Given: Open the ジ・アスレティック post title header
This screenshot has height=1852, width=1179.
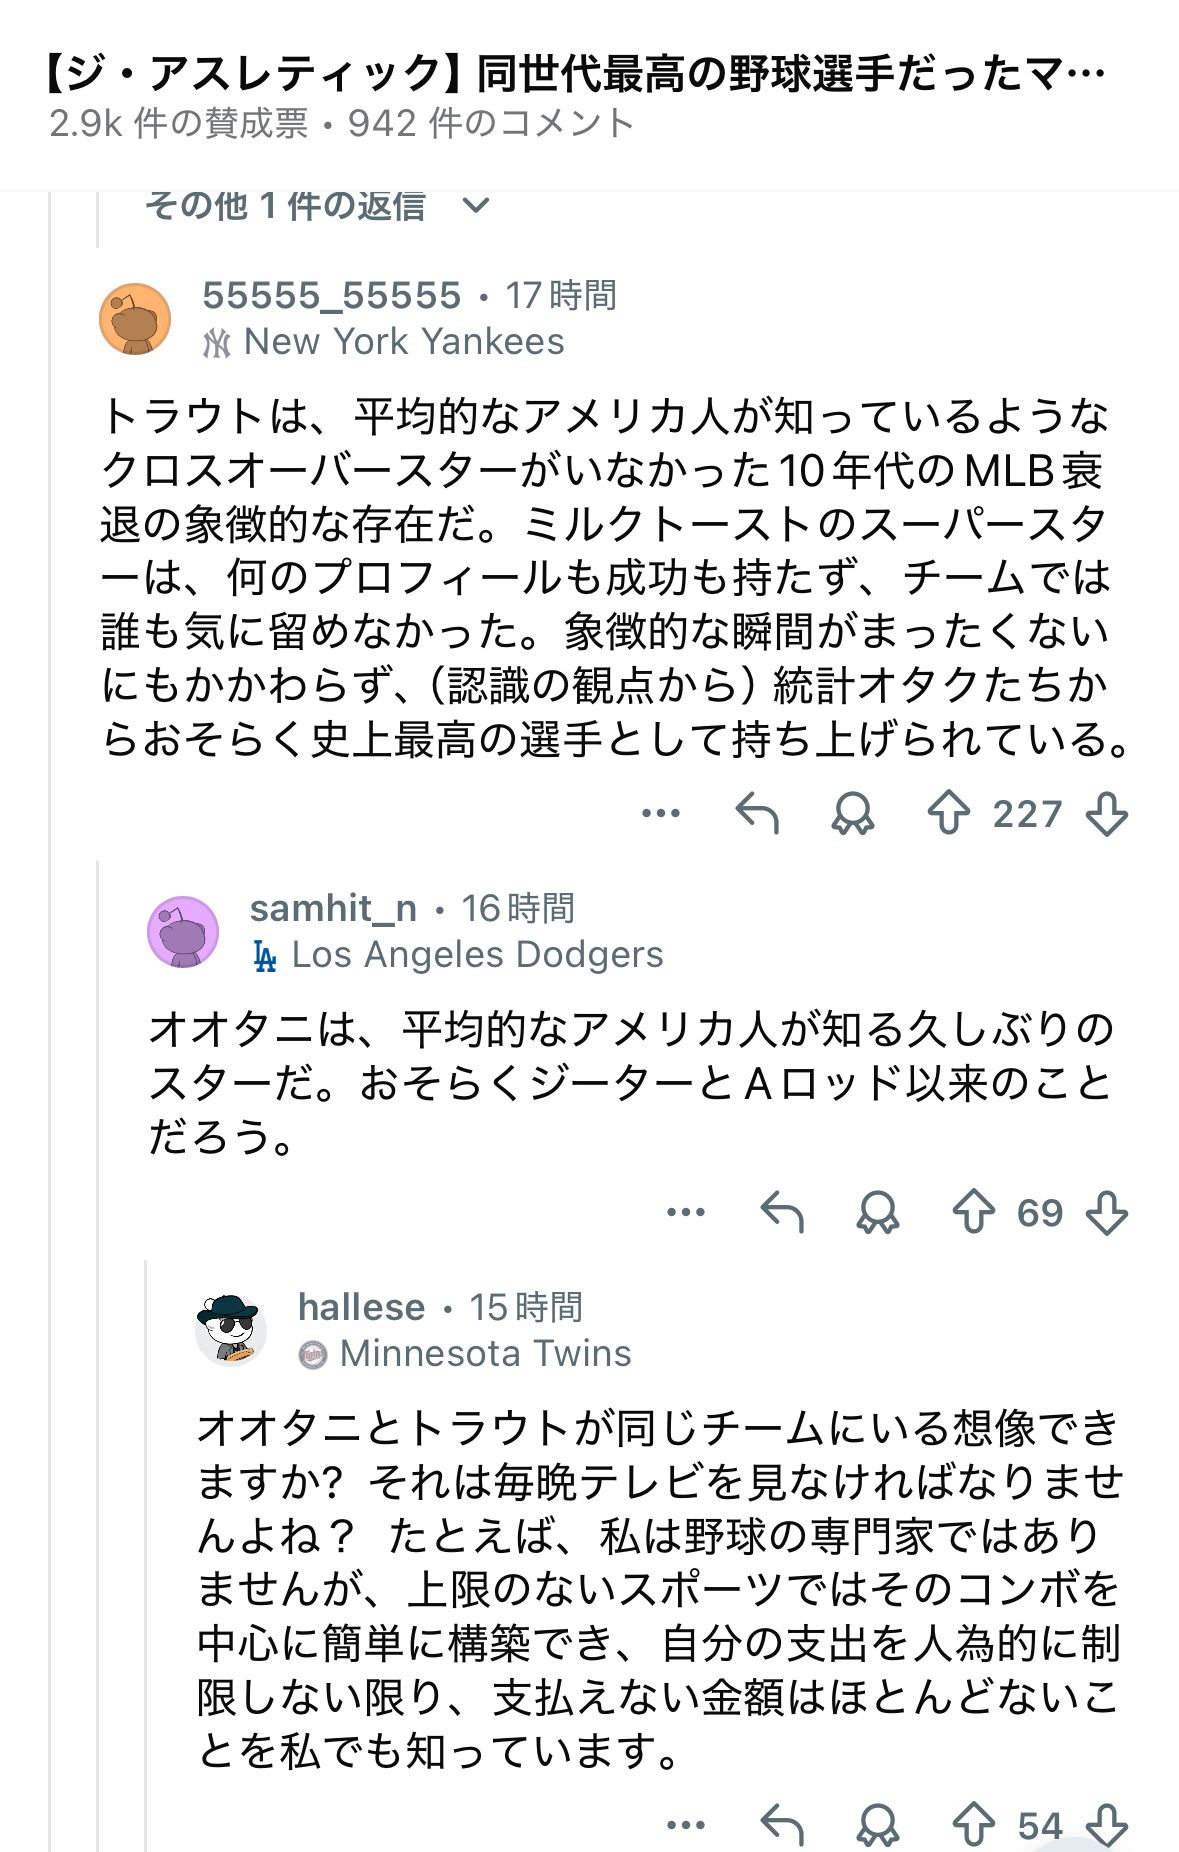Looking at the screenshot, I should tap(575, 74).
